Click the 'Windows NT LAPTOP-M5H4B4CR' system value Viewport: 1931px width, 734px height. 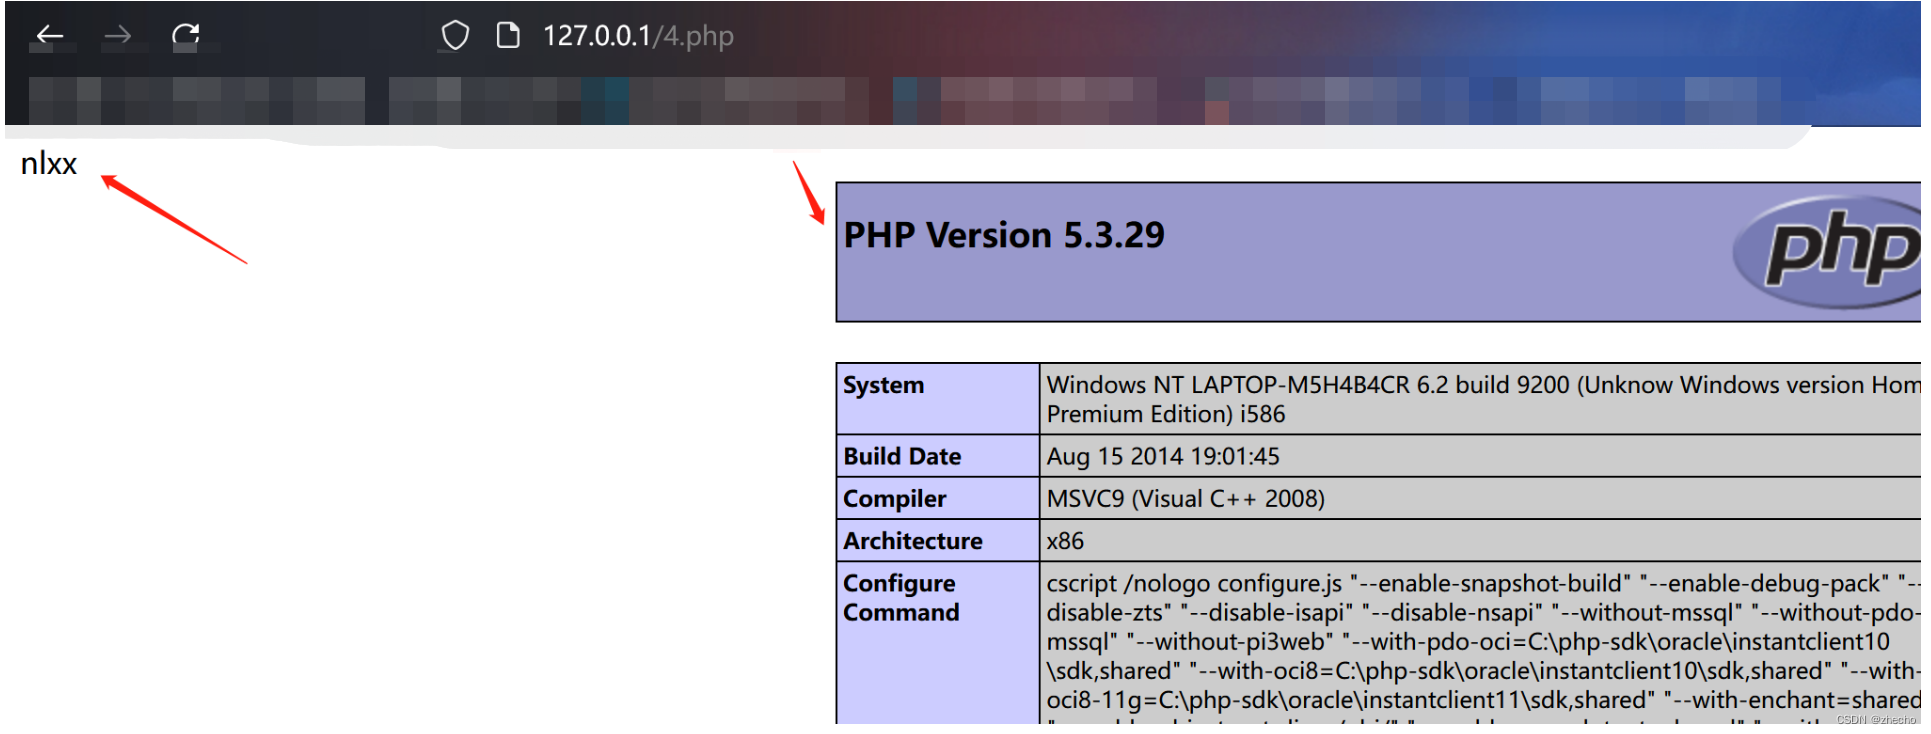(x=1482, y=399)
